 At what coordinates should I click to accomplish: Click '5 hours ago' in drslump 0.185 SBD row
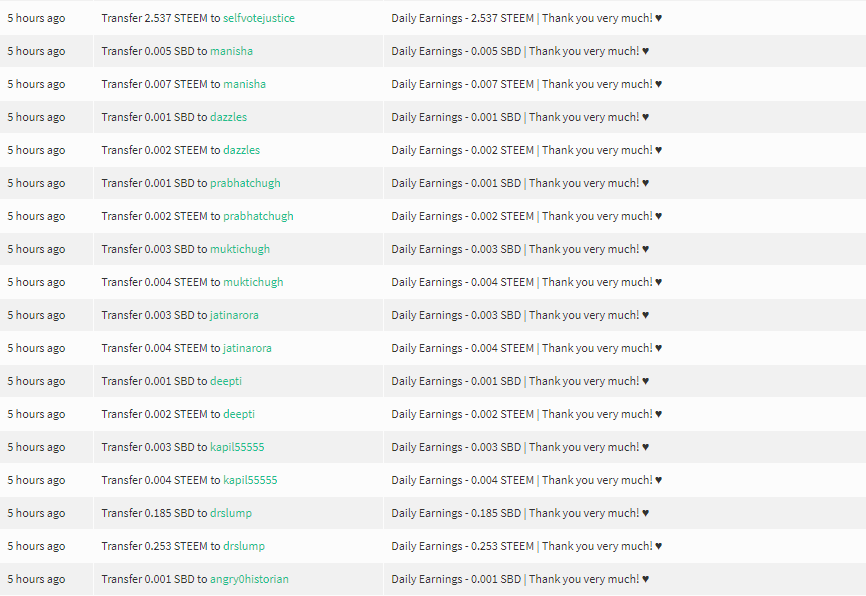click(x=36, y=514)
